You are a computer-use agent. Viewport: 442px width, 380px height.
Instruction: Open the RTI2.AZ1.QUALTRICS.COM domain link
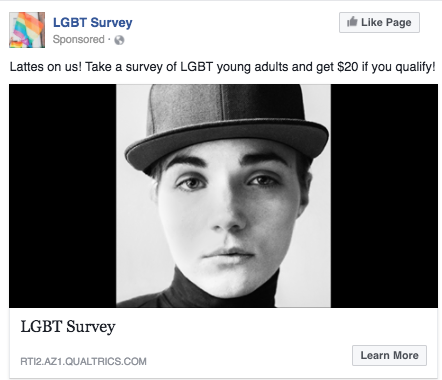pyautogui.click(x=83, y=361)
